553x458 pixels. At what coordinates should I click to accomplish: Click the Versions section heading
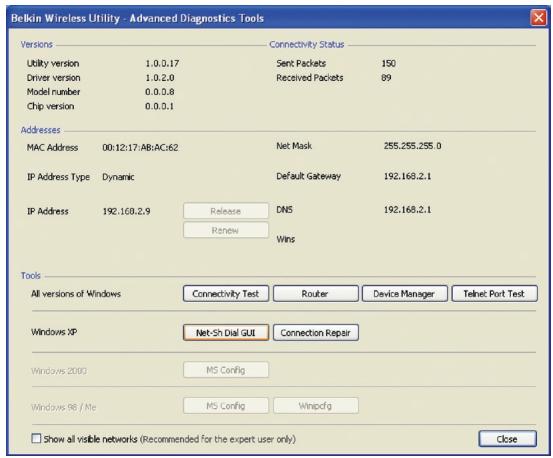tap(37, 44)
